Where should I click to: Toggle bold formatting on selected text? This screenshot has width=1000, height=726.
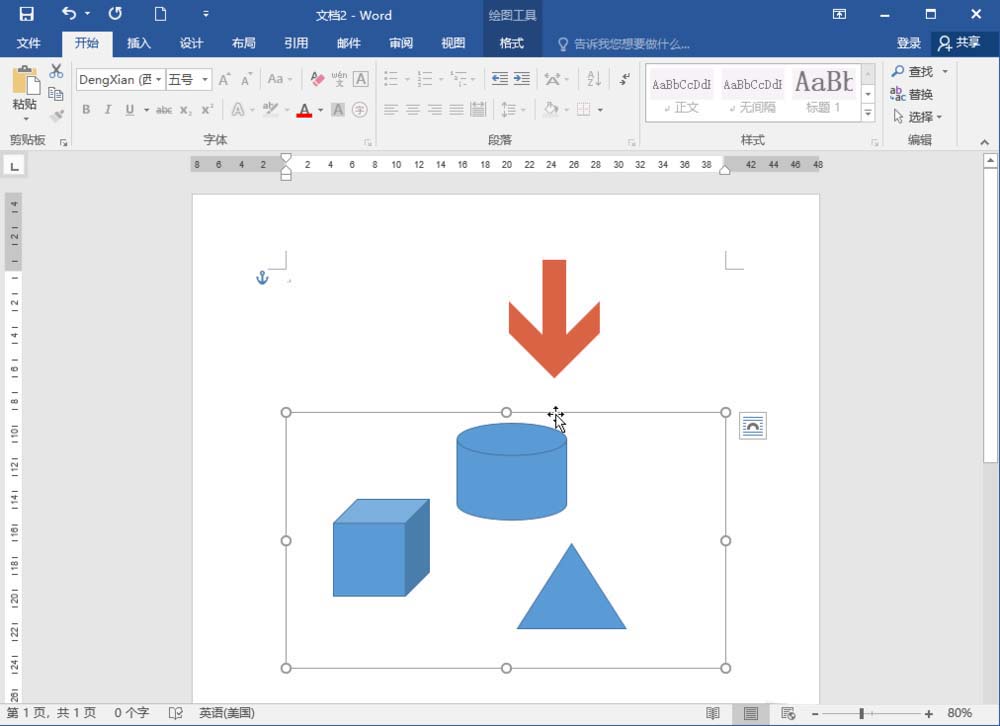86,108
